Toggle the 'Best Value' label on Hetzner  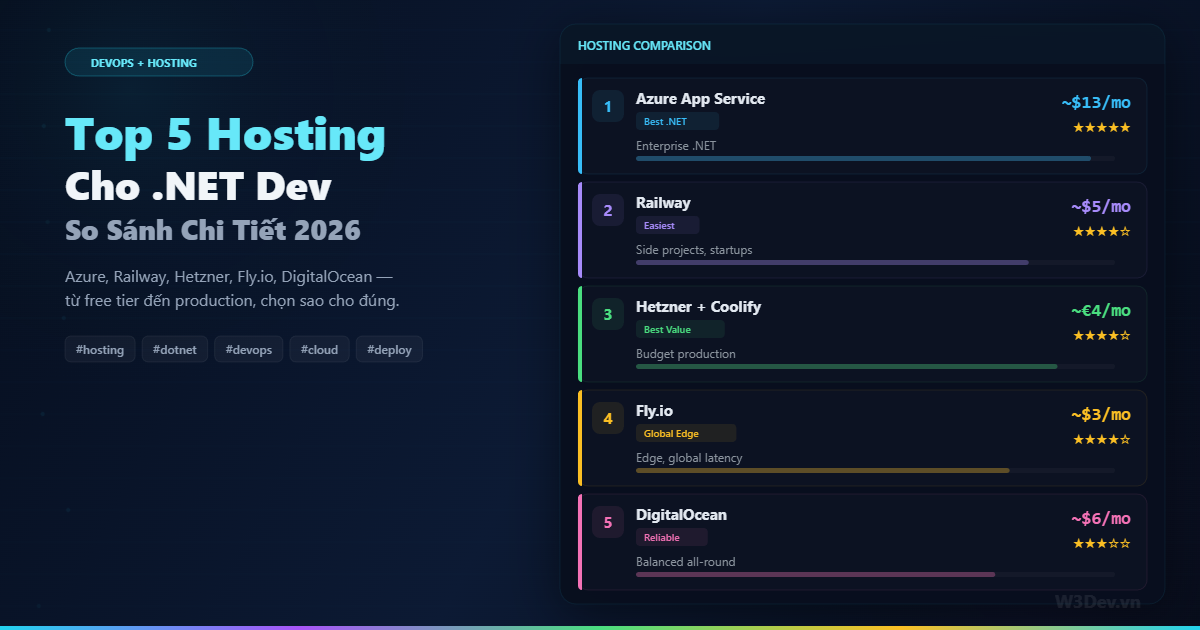[x=678, y=329]
